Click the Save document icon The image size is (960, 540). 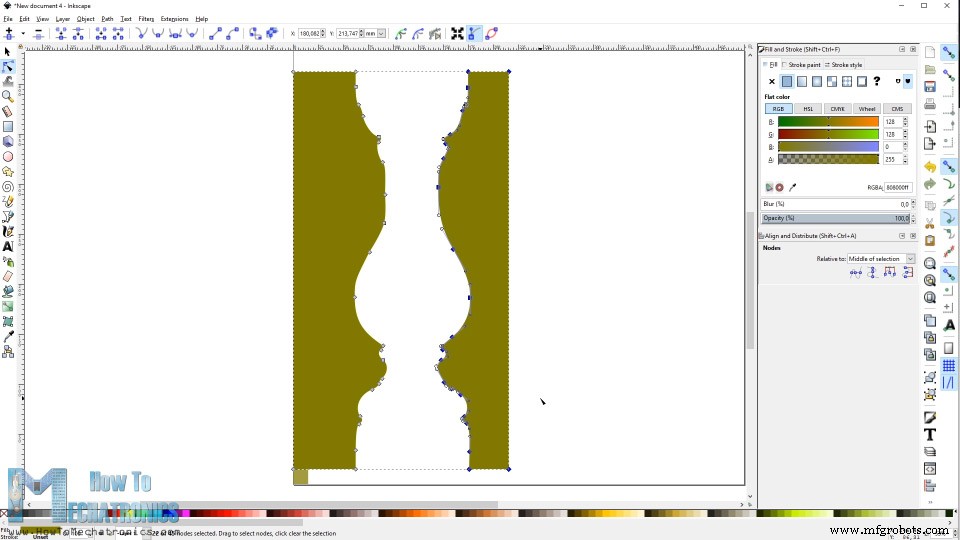(930, 87)
